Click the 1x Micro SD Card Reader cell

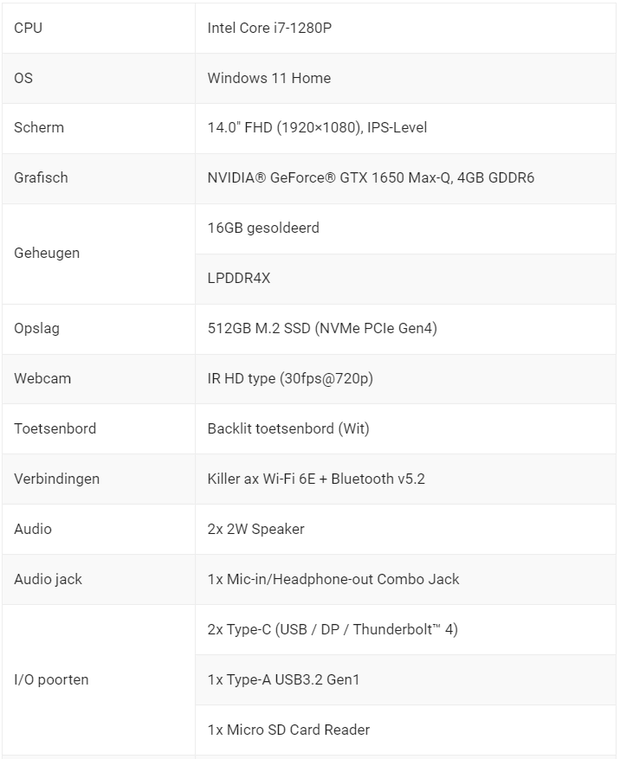coord(289,730)
